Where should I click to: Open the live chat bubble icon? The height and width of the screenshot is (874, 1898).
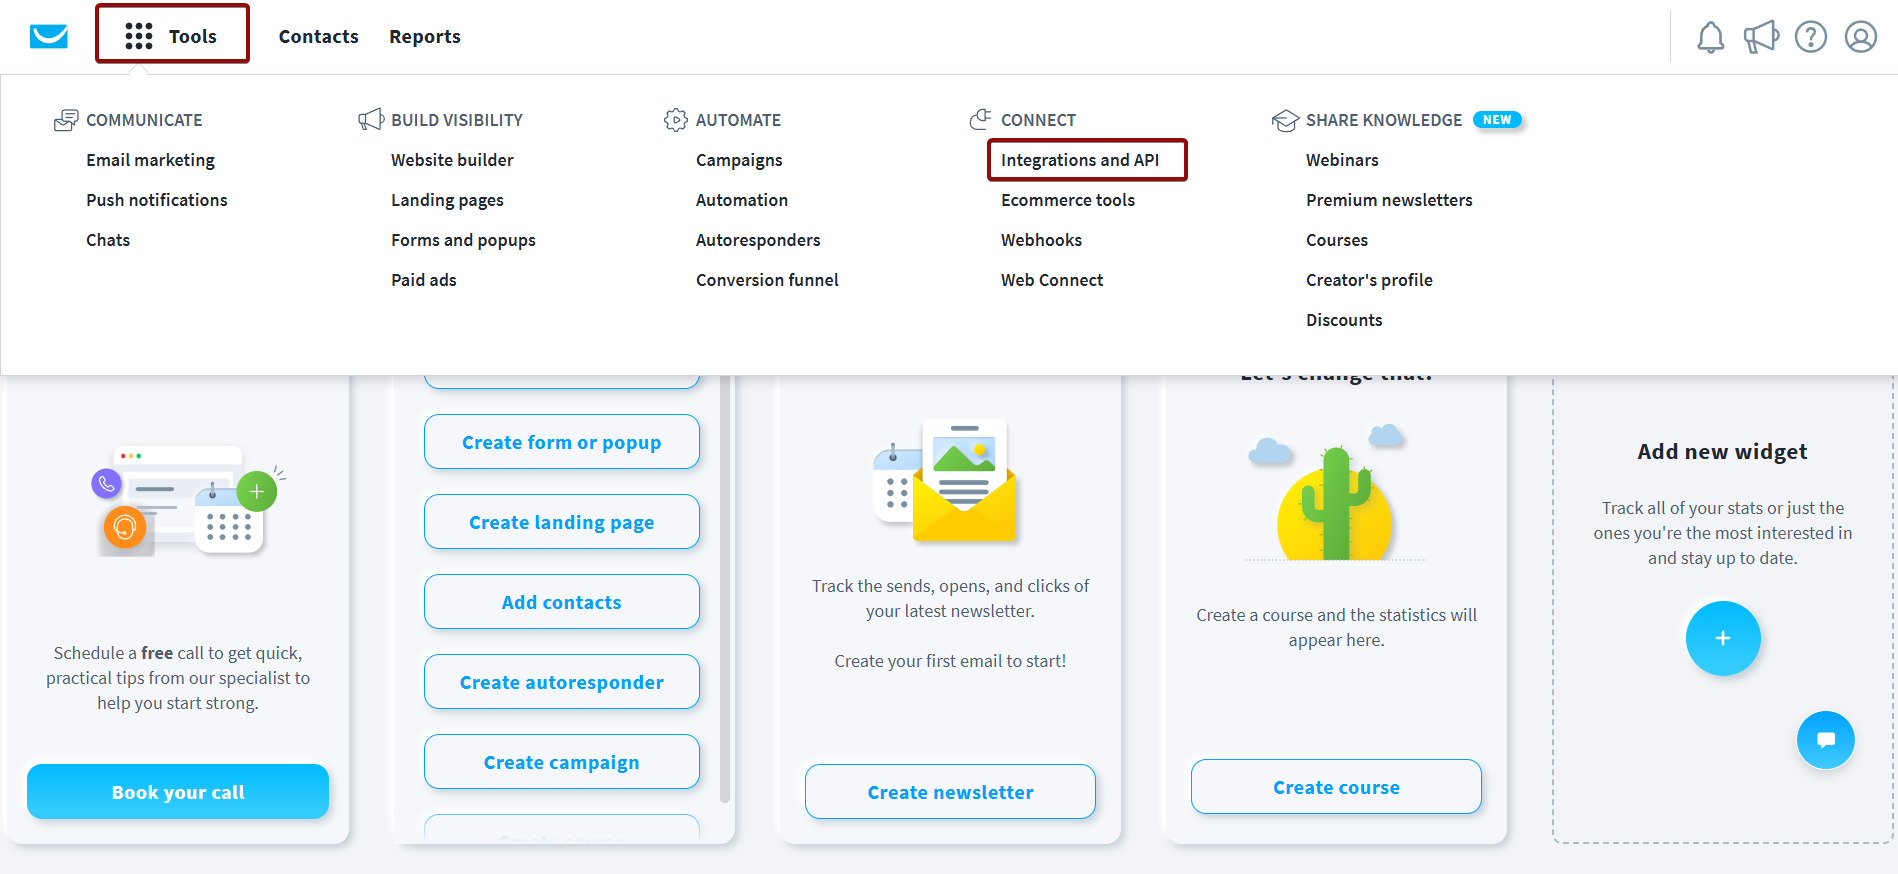tap(1825, 740)
